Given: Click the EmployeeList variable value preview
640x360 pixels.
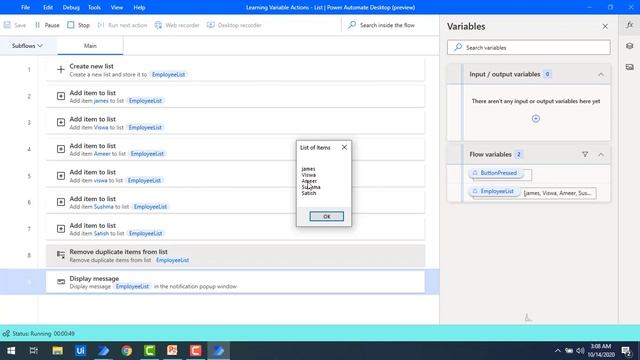Looking at the screenshot, I should 557,193.
